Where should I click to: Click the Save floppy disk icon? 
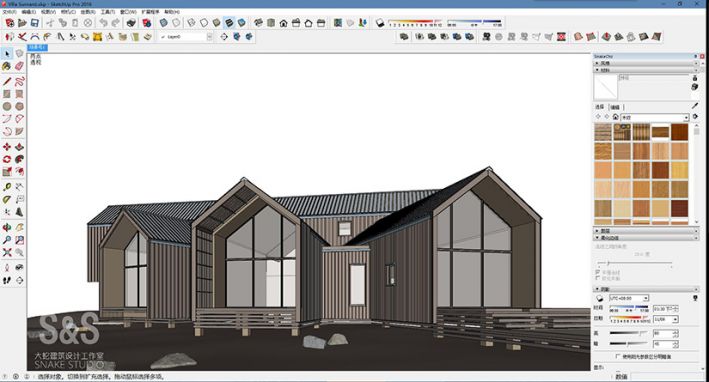[34, 23]
